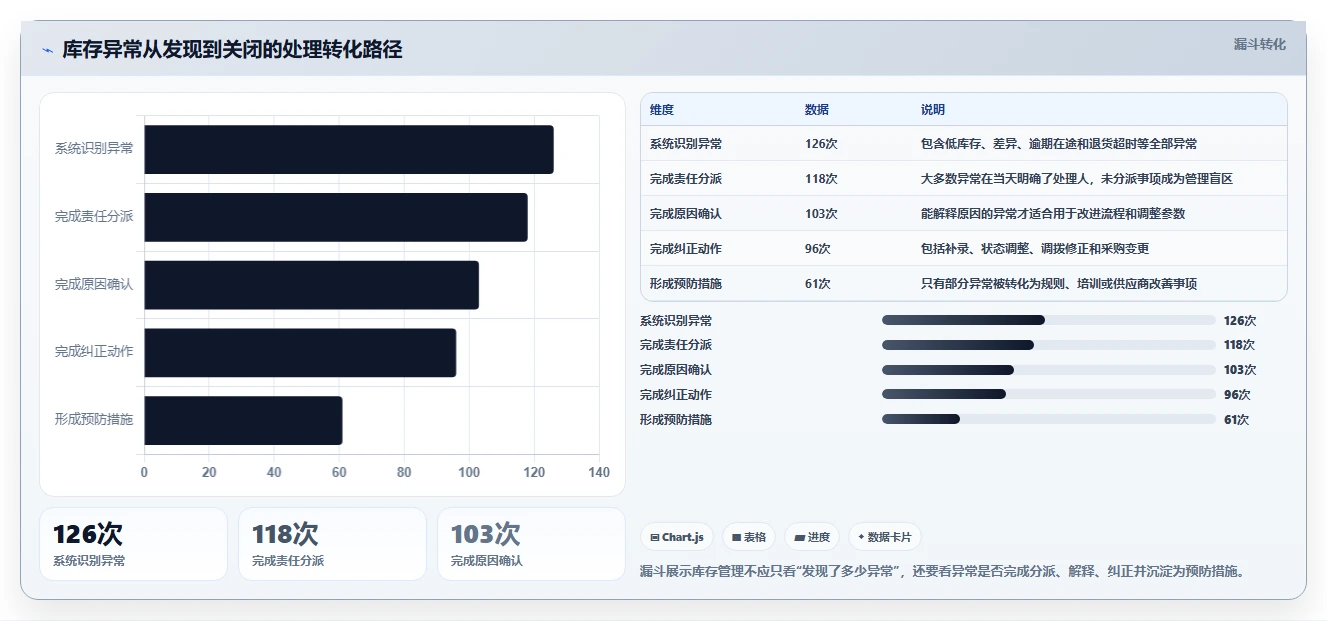The height and width of the screenshot is (621, 1327).
Task: Click the 完成责任分派 label in the progress list
Action: (x=676, y=345)
